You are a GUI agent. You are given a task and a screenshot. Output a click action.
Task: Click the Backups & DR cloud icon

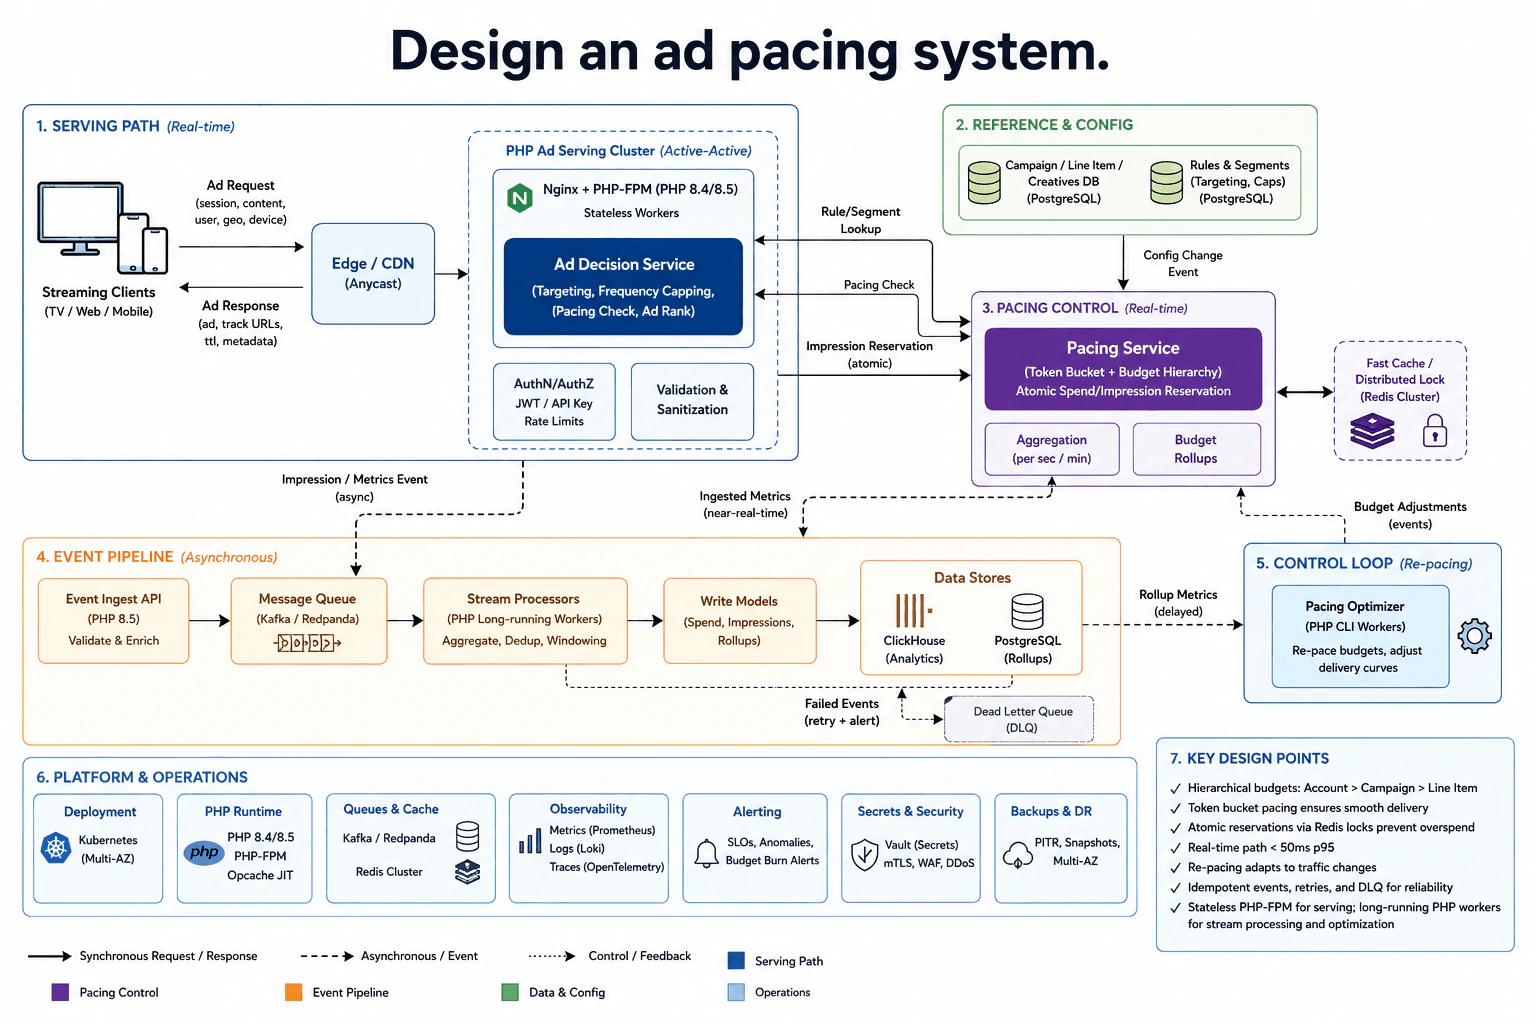(1018, 855)
